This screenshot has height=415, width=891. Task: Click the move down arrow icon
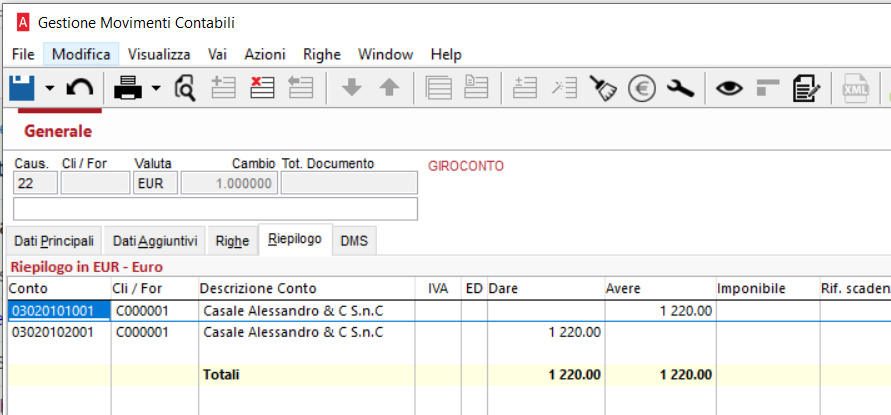tap(351, 88)
